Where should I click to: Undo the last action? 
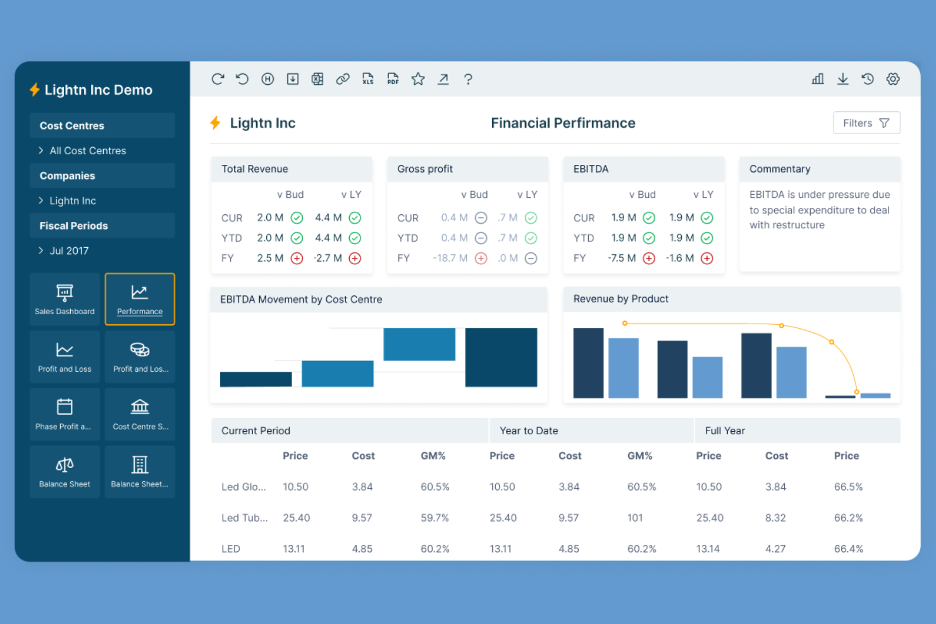tap(243, 78)
